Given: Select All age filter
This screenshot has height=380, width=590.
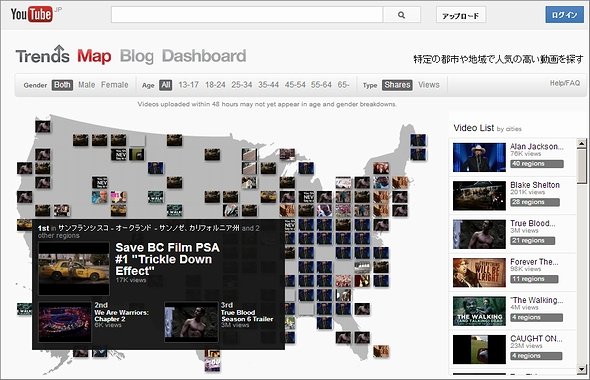Looking at the screenshot, I should (166, 85).
